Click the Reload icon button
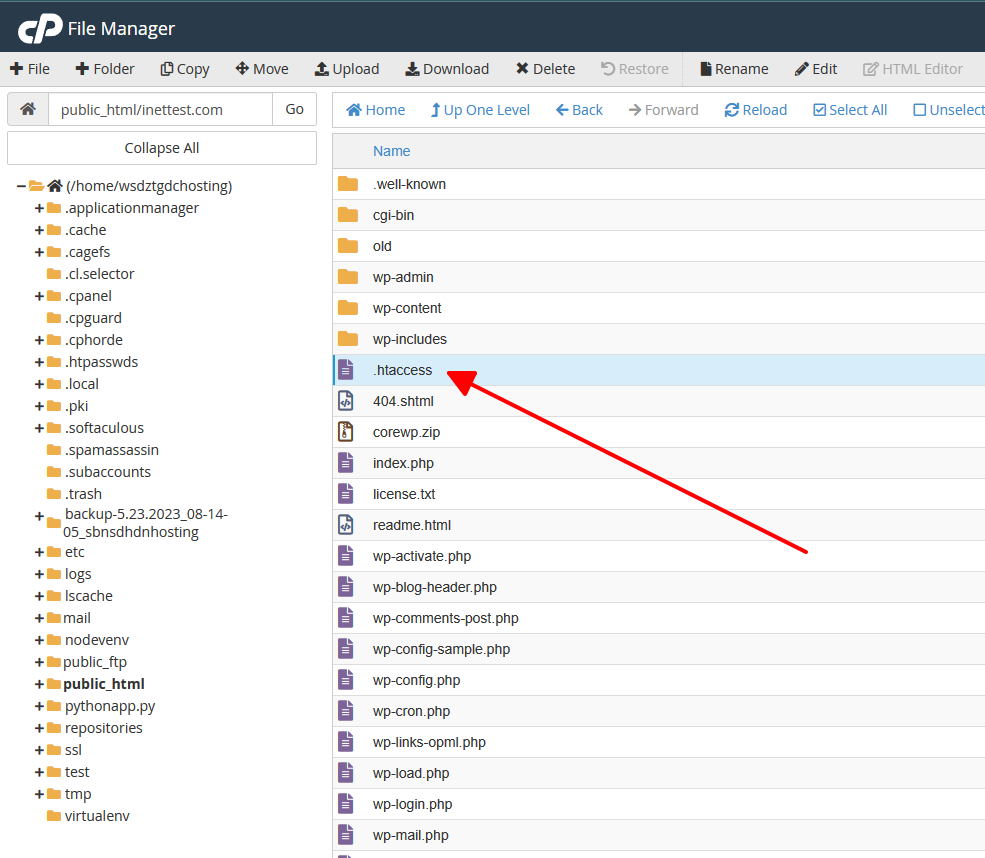The width and height of the screenshot is (985, 858). point(756,110)
